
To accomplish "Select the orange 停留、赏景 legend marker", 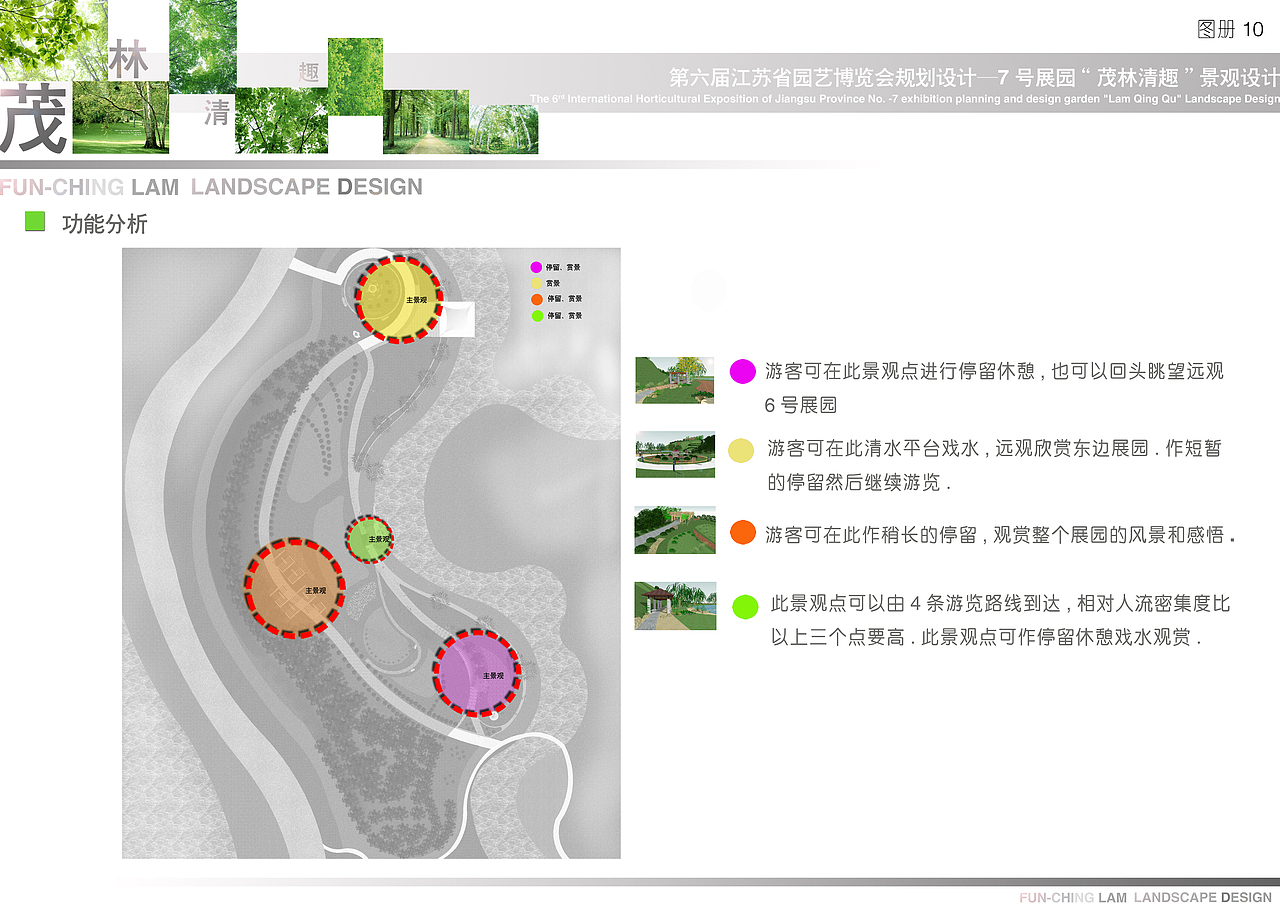I will [x=536, y=299].
